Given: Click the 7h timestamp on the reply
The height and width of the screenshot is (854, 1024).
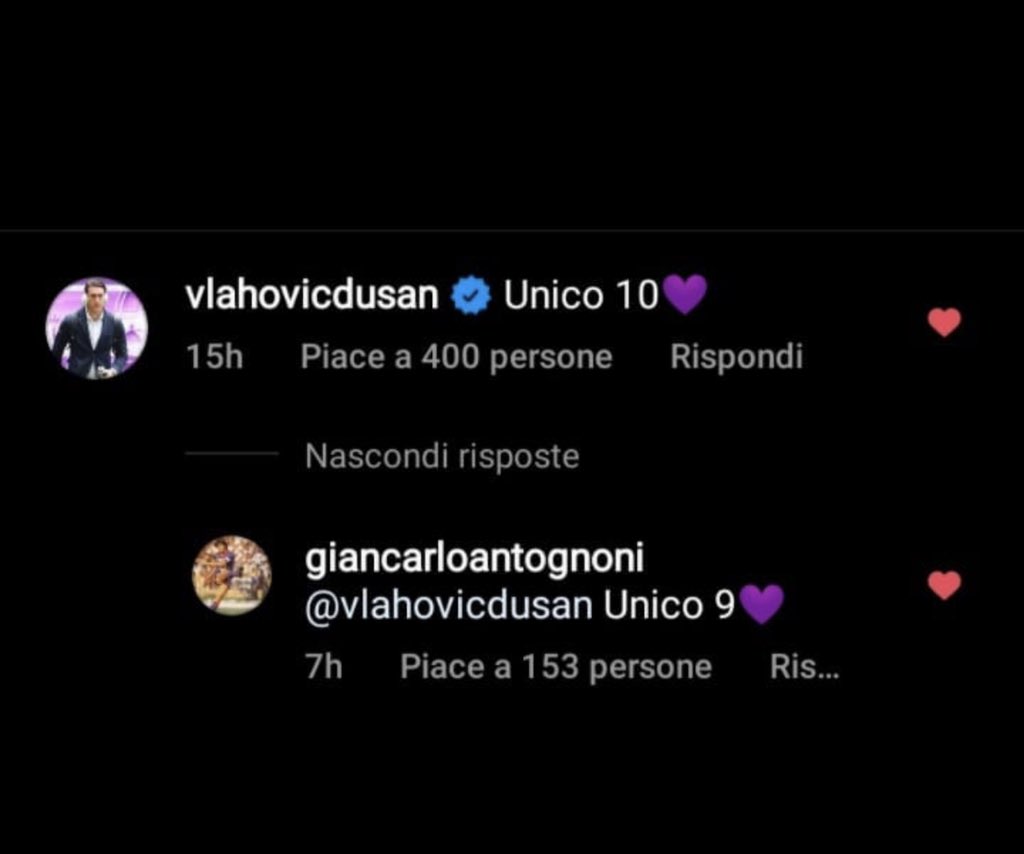Looking at the screenshot, I should (324, 667).
